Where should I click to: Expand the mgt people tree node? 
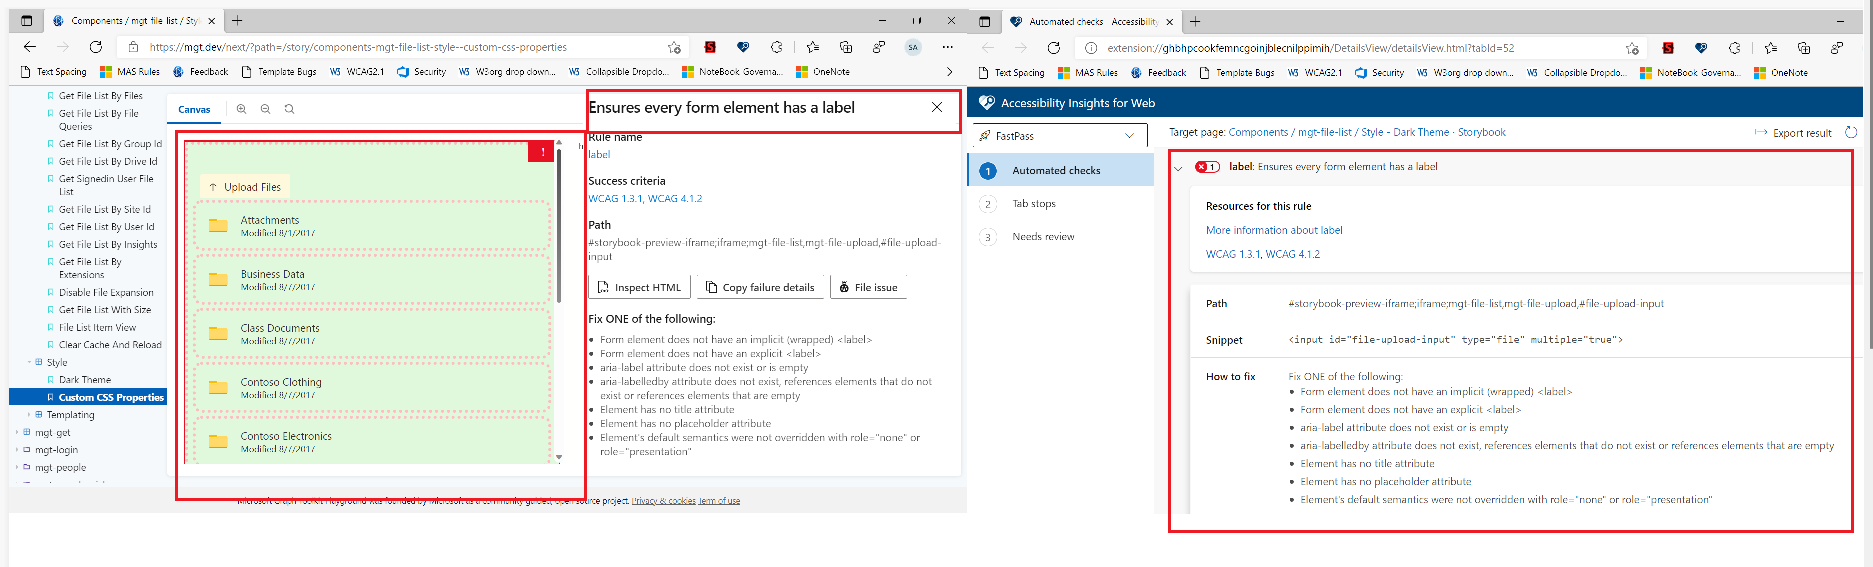17,467
